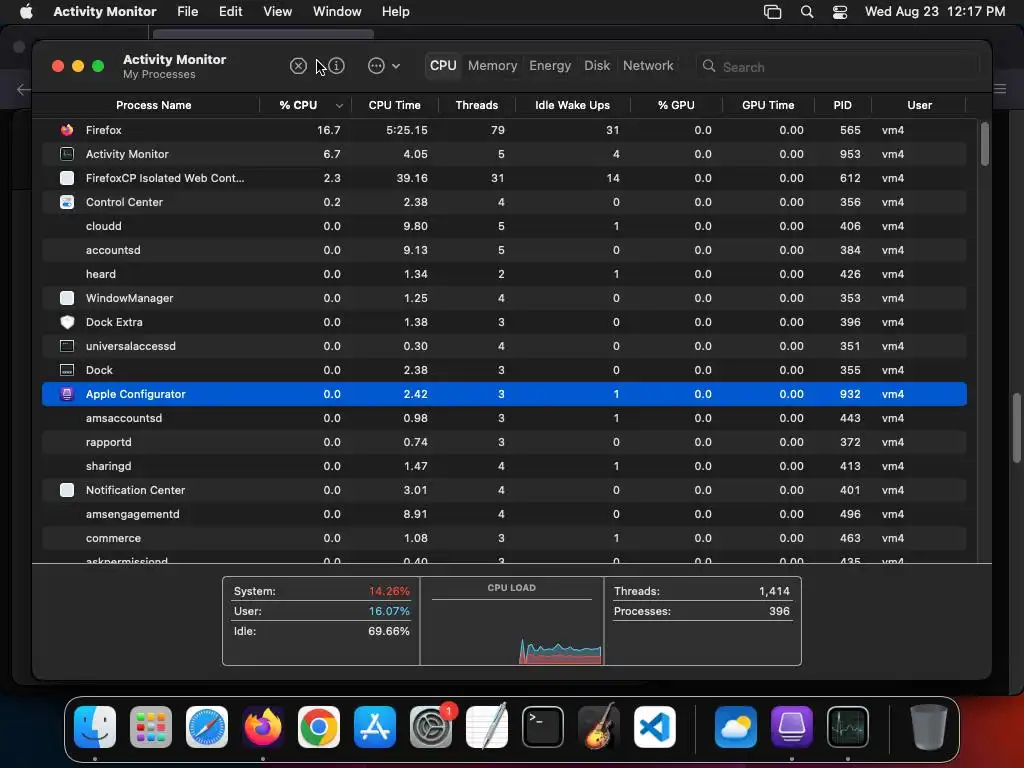This screenshot has width=1024, height=768.
Task: Switch to the Network tab
Action: [x=648, y=66]
